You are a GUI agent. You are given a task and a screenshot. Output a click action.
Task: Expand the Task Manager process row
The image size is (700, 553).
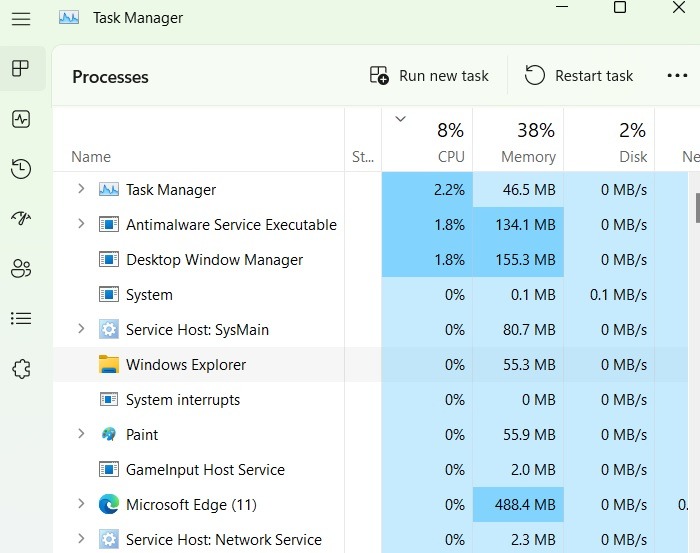click(x=81, y=189)
